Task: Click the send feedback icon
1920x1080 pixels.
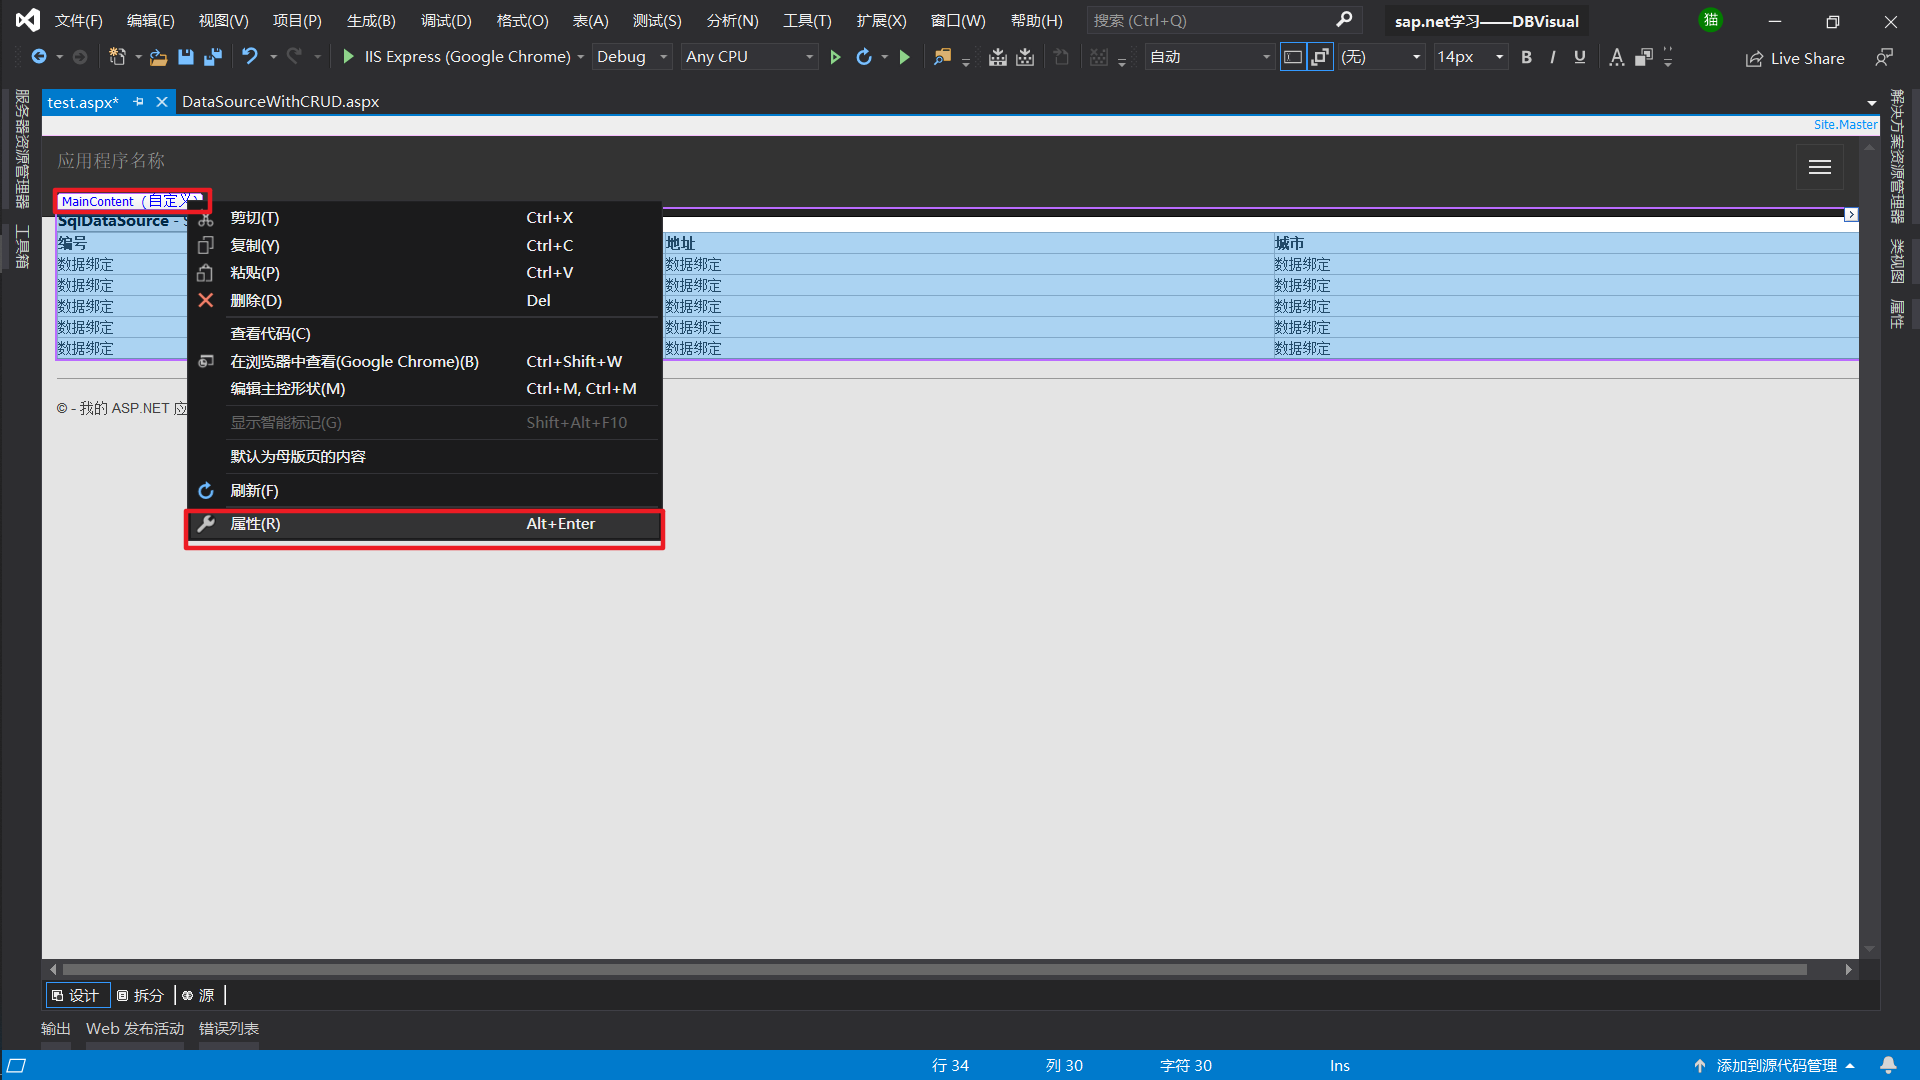Action: 1884,57
